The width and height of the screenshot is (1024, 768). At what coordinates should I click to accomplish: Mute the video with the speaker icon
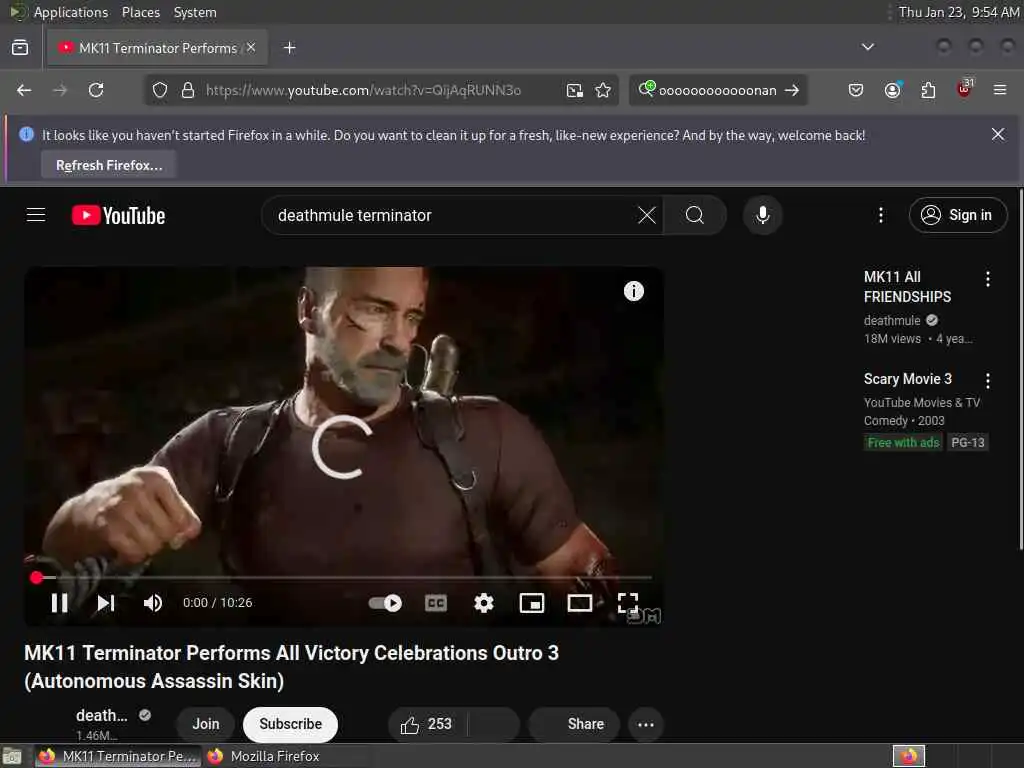153,603
